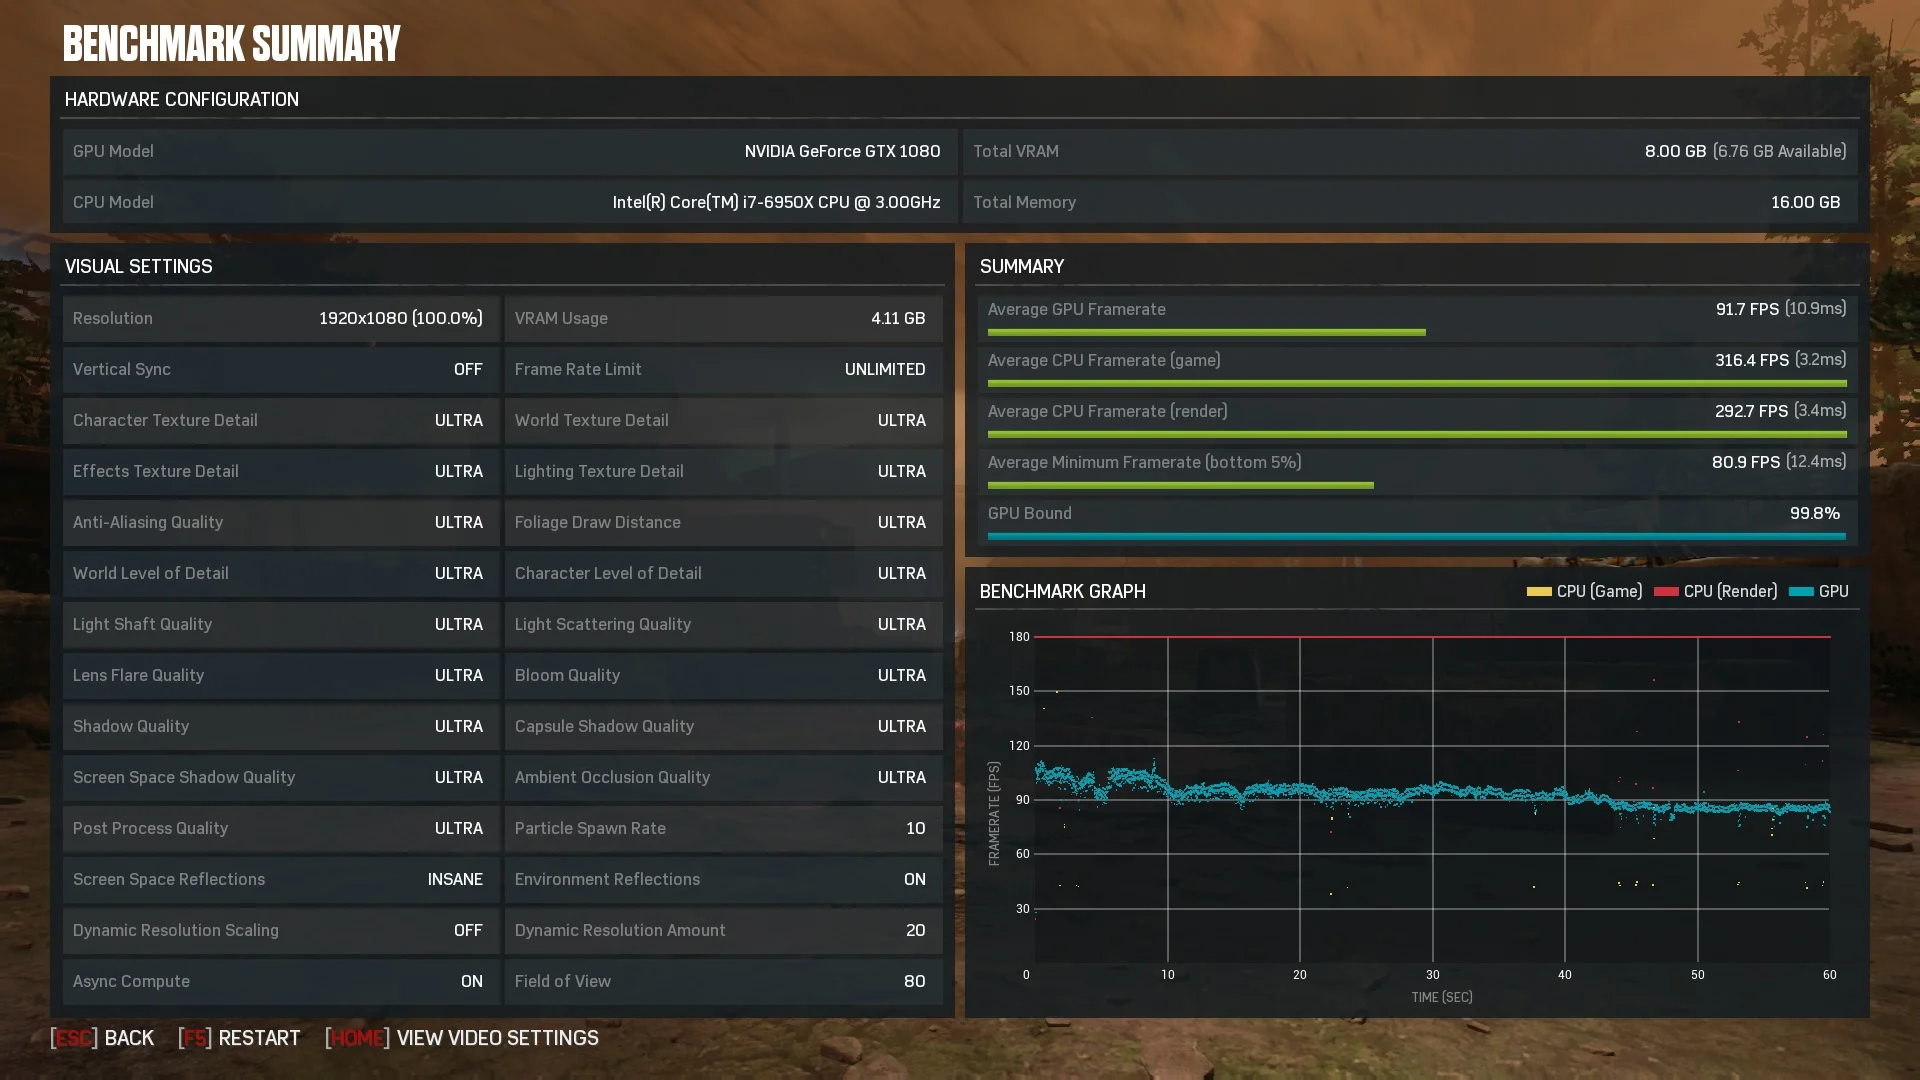Click the F5 Restart button
This screenshot has height=1080, width=1920.
pyautogui.click(x=239, y=1038)
